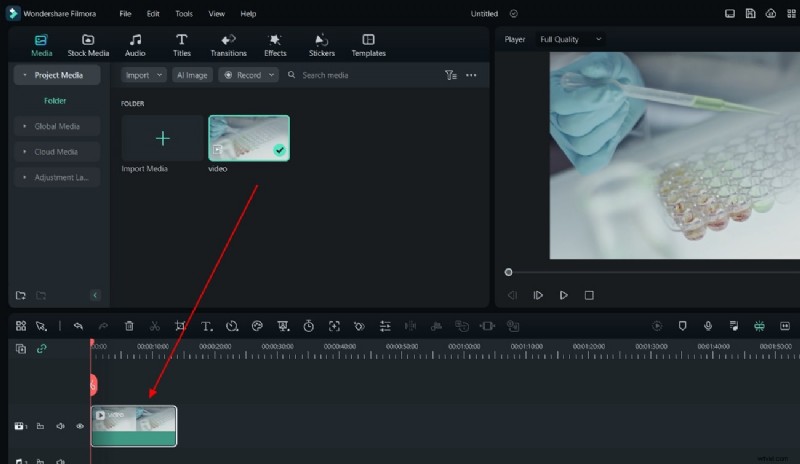
Task: Split clip with scissors tool
Action: pos(155,326)
